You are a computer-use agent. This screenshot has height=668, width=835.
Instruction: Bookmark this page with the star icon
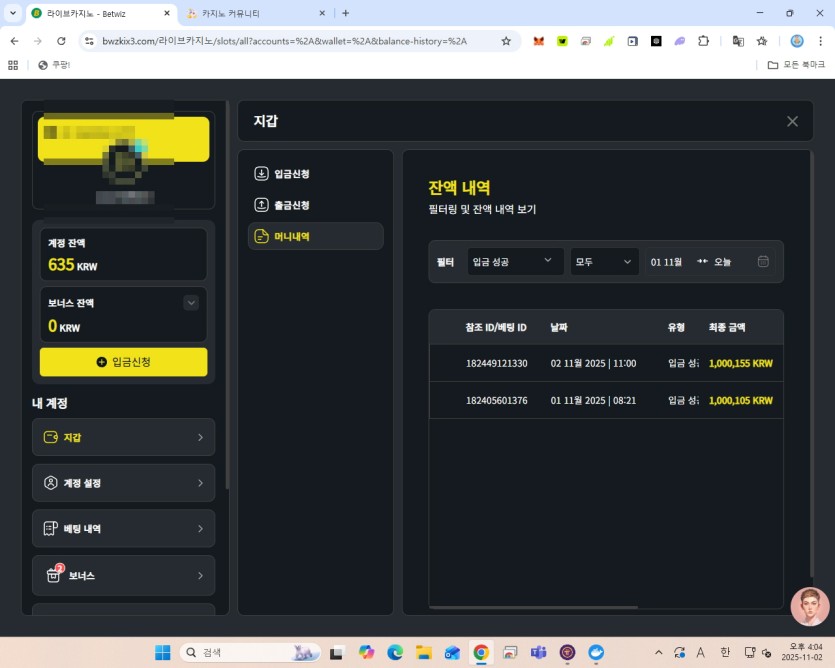pyautogui.click(x=506, y=41)
